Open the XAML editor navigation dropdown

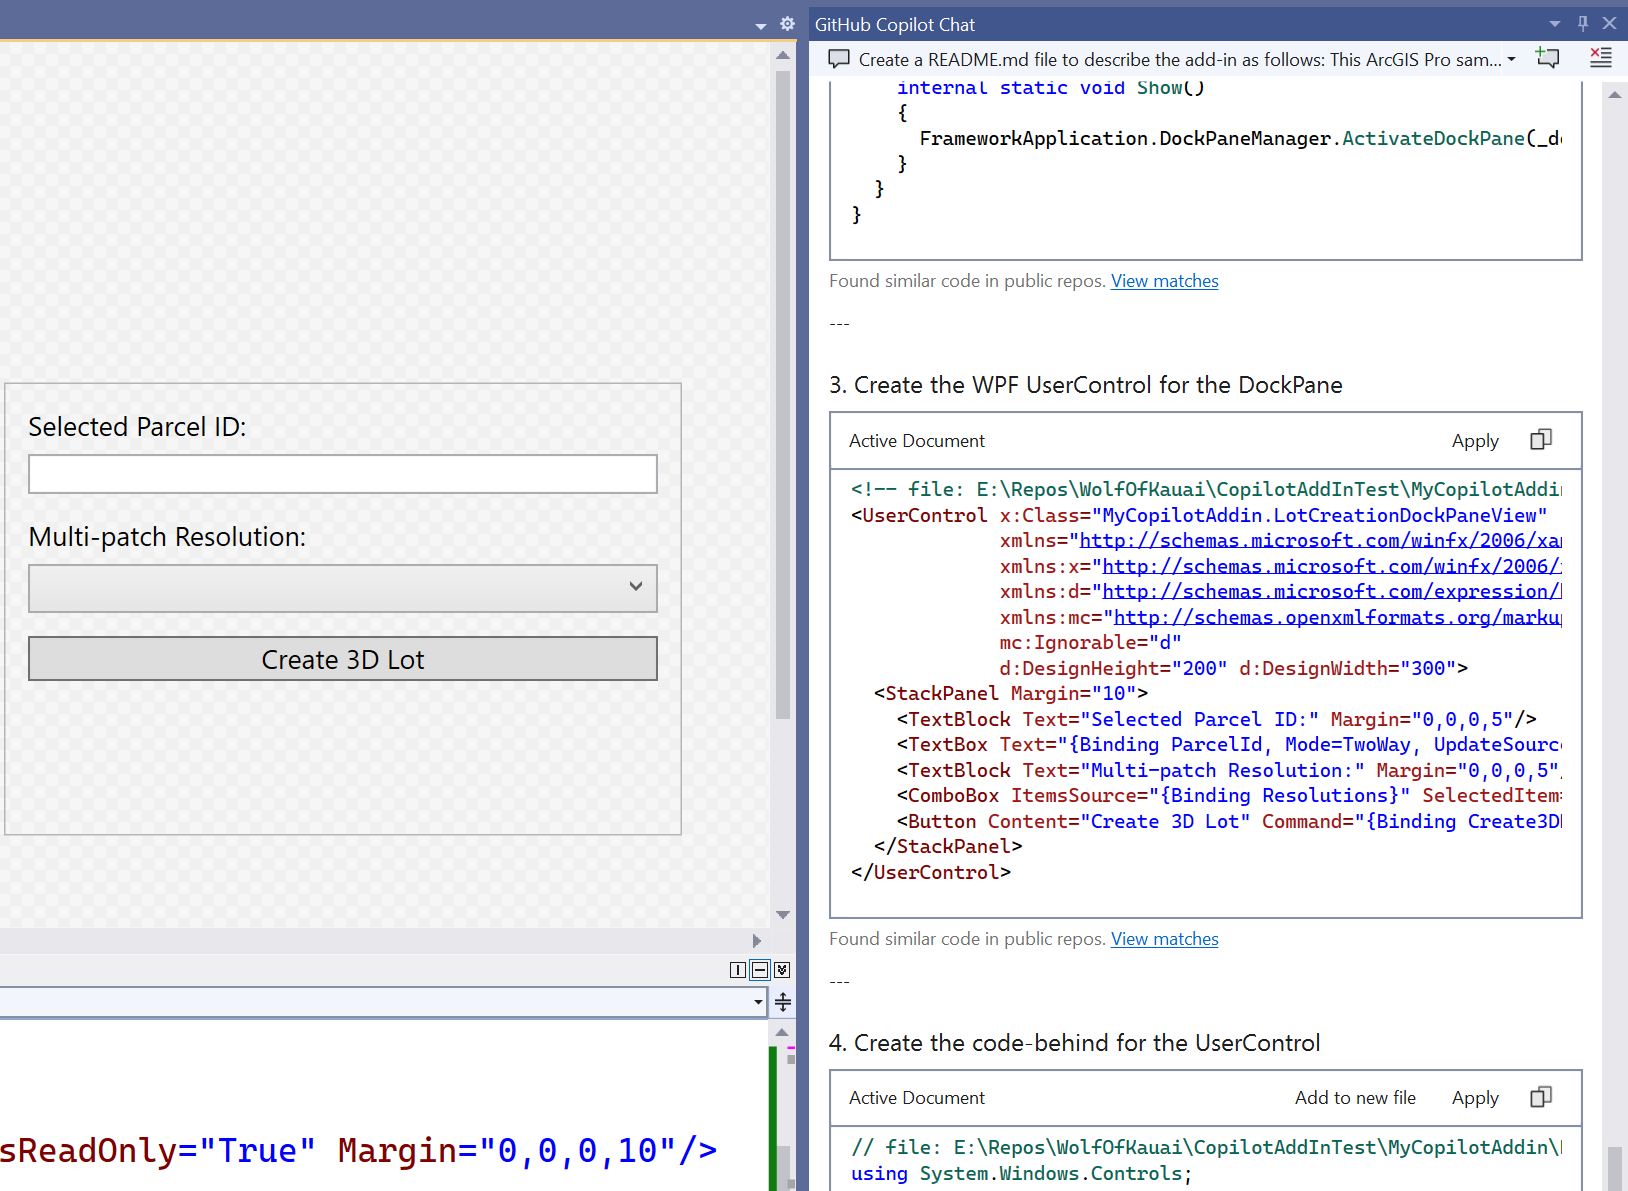pyautogui.click(x=758, y=1002)
